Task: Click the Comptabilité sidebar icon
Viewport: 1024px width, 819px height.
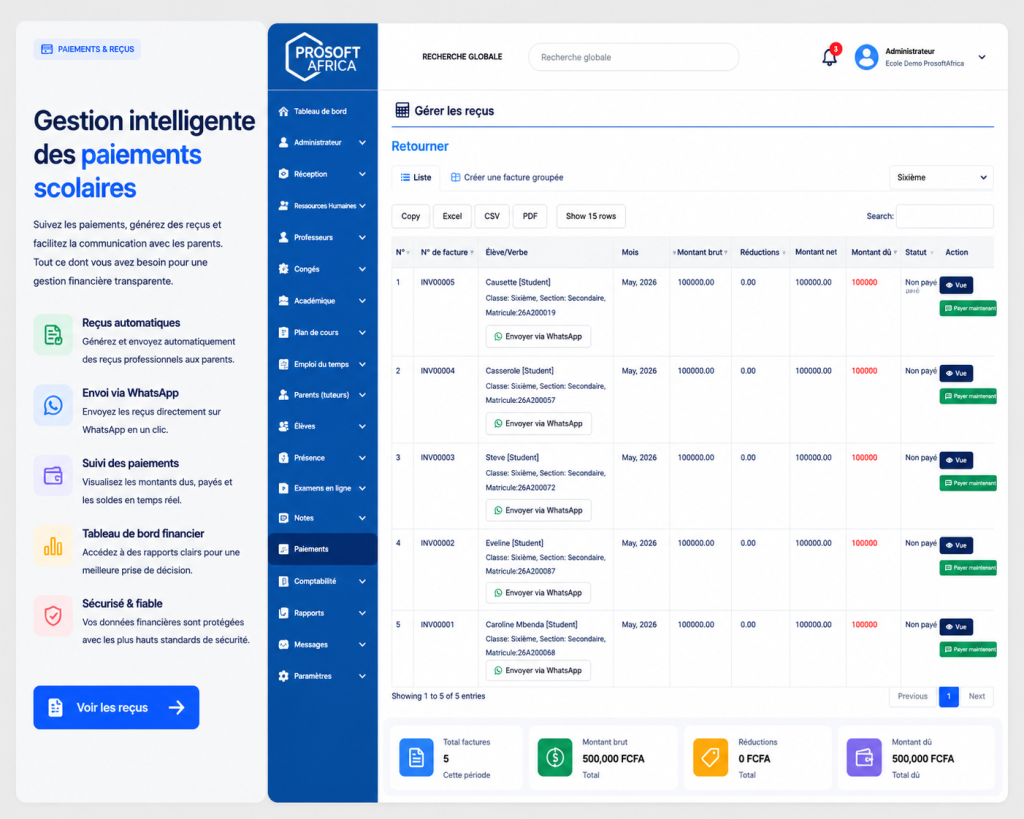Action: coord(283,581)
